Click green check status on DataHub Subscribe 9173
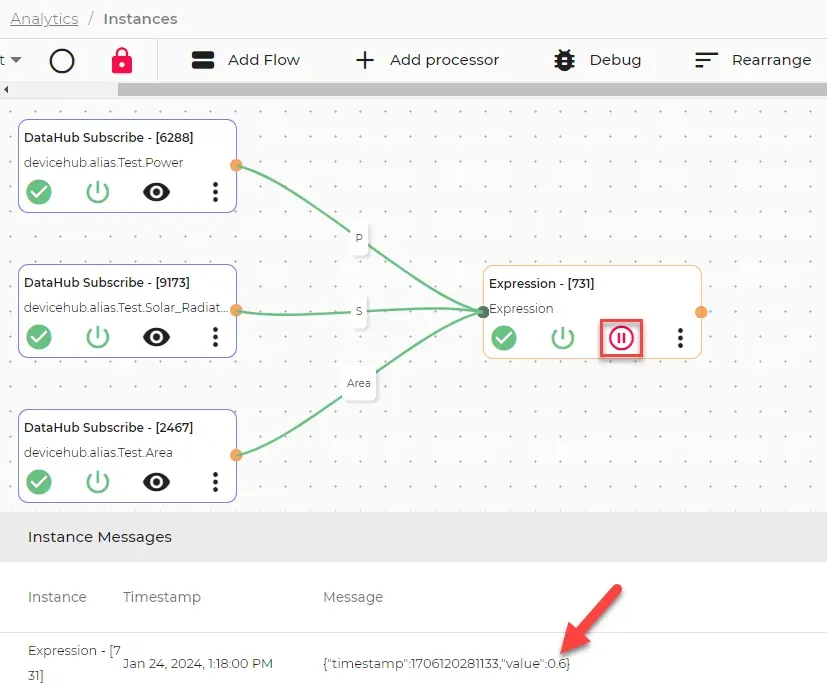The height and width of the screenshot is (688, 827). (39, 337)
